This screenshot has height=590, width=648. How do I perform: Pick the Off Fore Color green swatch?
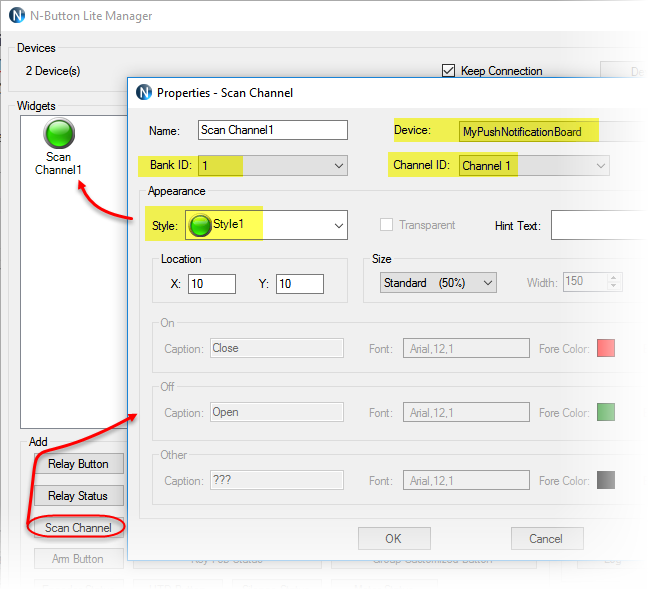click(x=606, y=412)
